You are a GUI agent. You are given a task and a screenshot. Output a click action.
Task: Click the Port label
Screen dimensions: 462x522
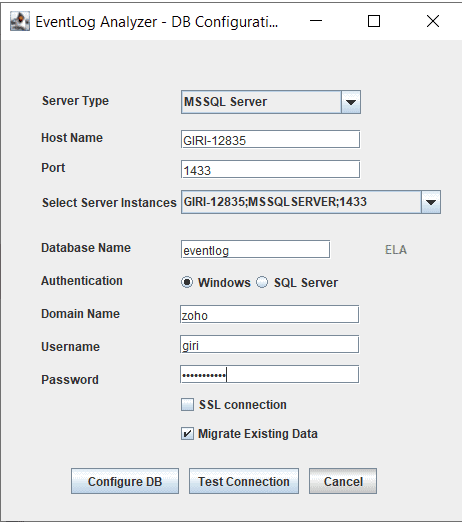(x=53, y=168)
